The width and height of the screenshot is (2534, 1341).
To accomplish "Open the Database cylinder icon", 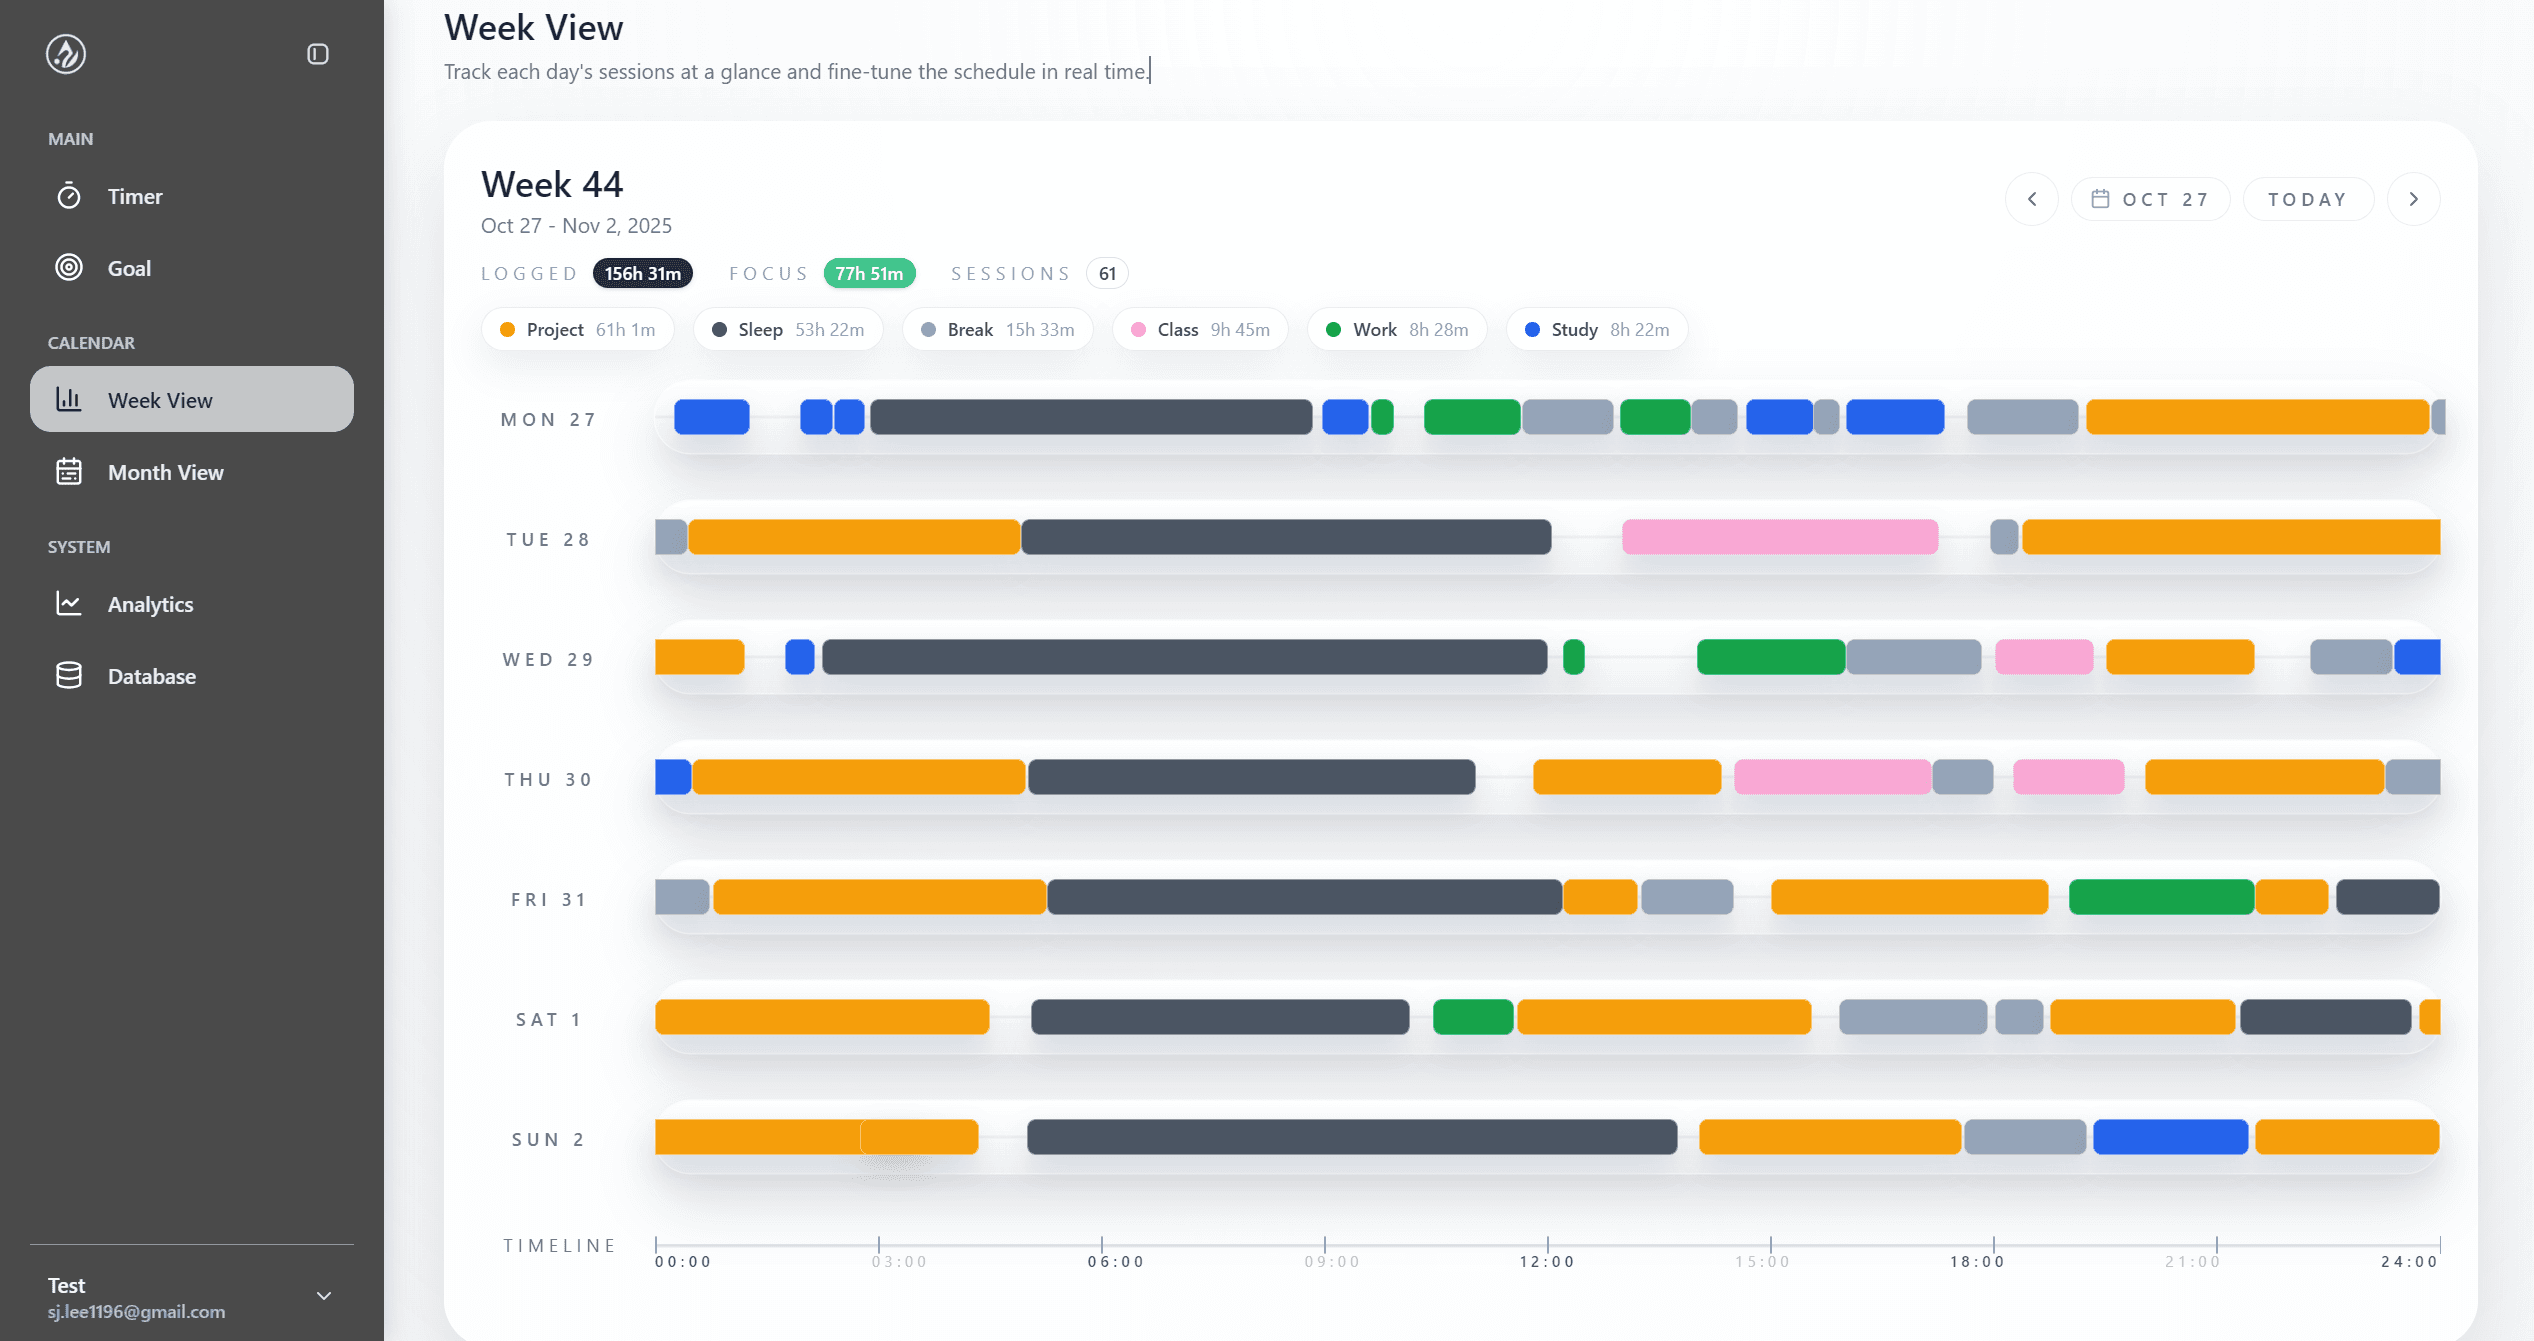I will coord(69,675).
